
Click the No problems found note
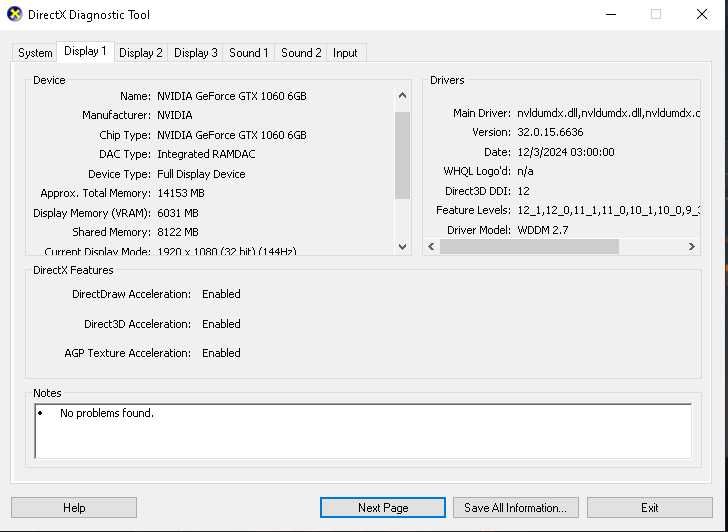coord(107,413)
